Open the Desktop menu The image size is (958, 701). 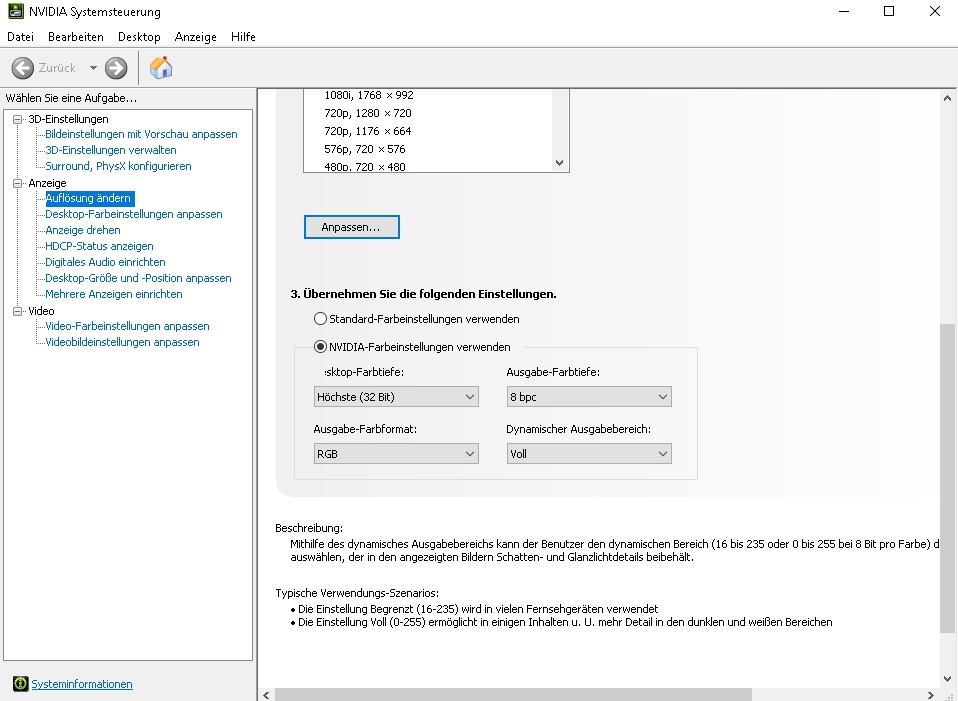pos(139,37)
